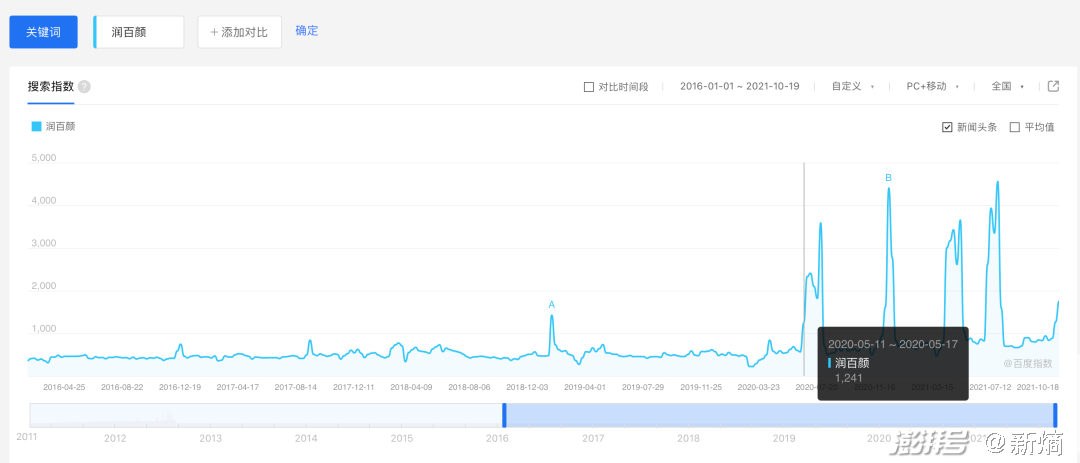Screen dimensions: 1080x463
Task: Open the 2016-01-01 ~ 2021-10-19 date picker
Action: (739, 87)
